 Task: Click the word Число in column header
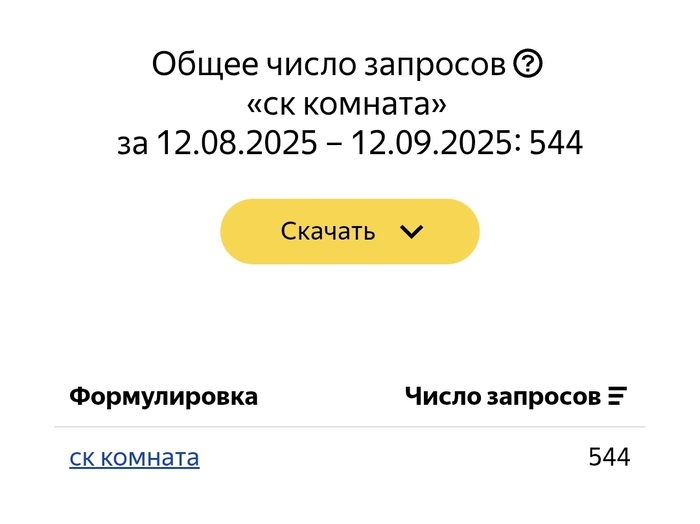coord(441,396)
